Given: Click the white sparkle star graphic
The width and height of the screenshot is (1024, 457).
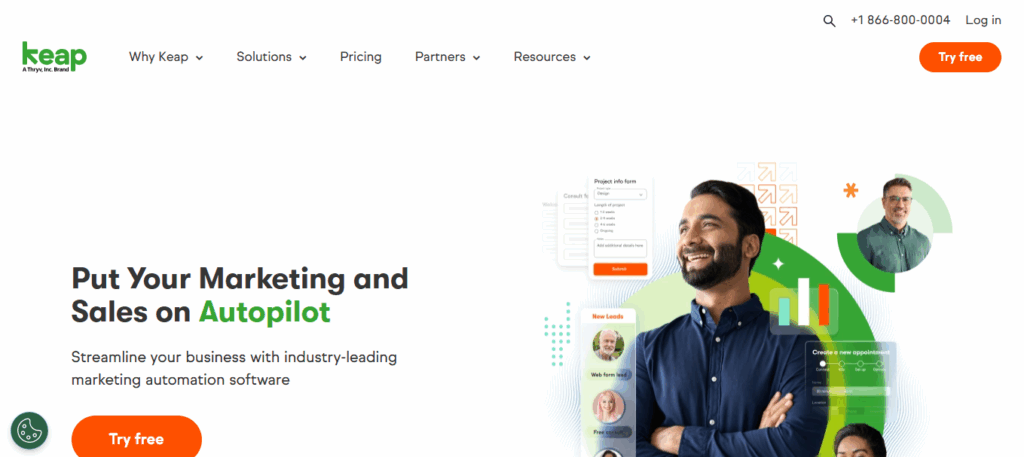Looking at the screenshot, I should click(778, 264).
